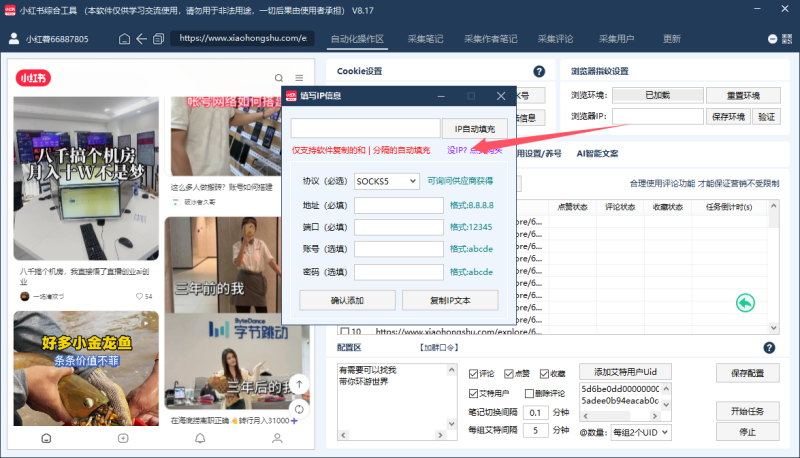Image resolution: width=800 pixels, height=458 pixels.
Task: Click the green circular back arrow icon
Action: pyautogui.click(x=745, y=303)
